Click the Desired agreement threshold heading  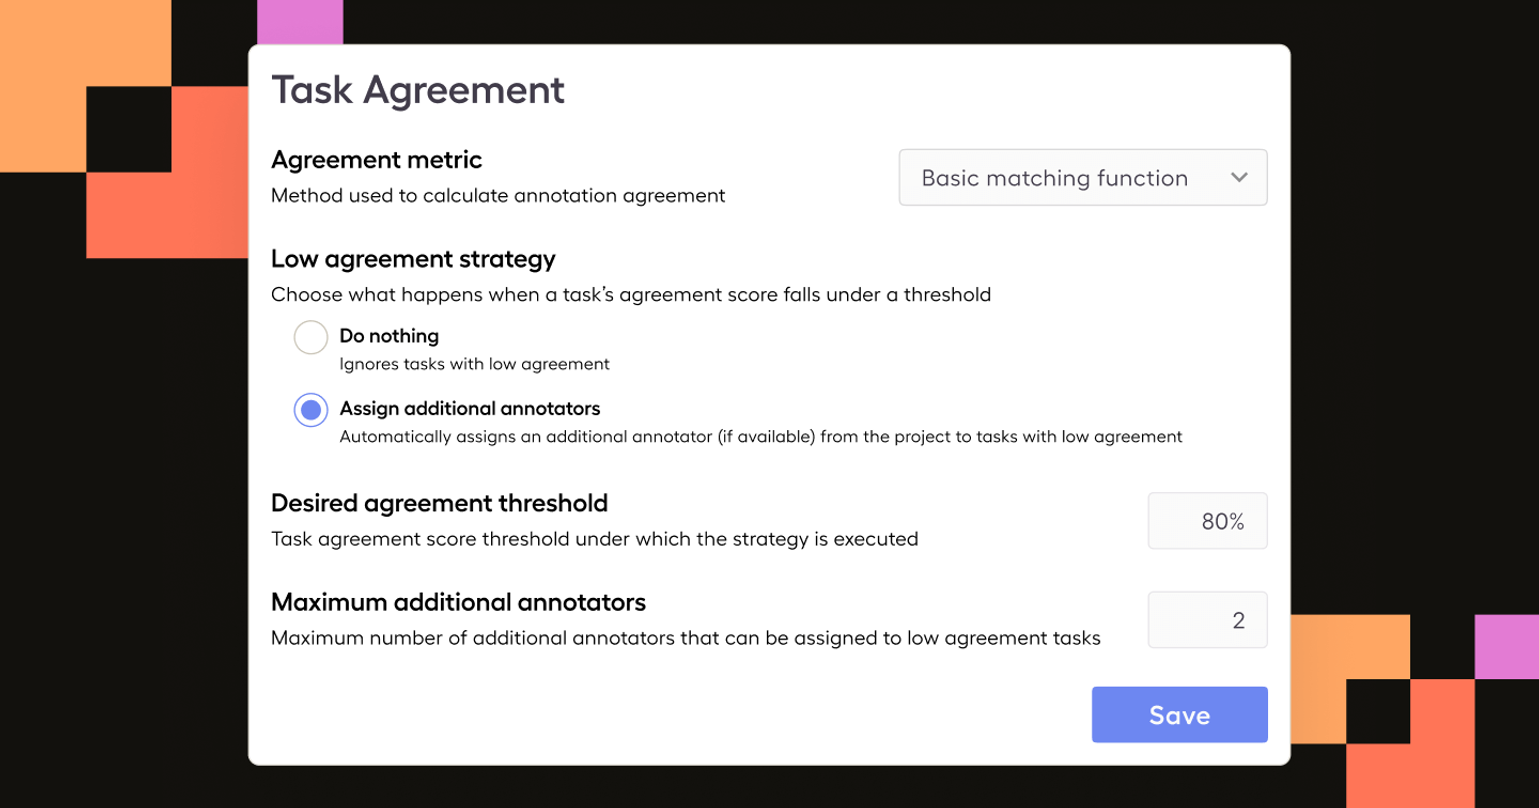click(440, 503)
